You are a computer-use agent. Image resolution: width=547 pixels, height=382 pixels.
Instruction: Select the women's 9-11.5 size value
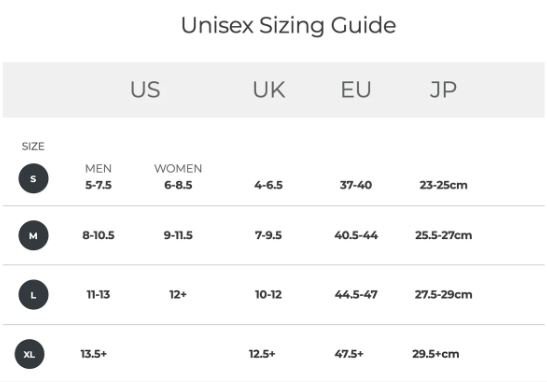(178, 235)
